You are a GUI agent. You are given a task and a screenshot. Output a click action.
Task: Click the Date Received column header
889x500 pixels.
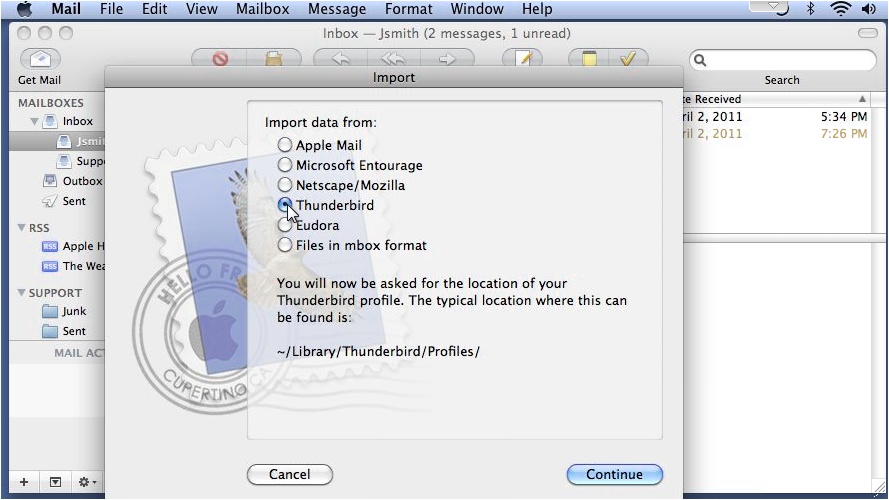pos(777,99)
